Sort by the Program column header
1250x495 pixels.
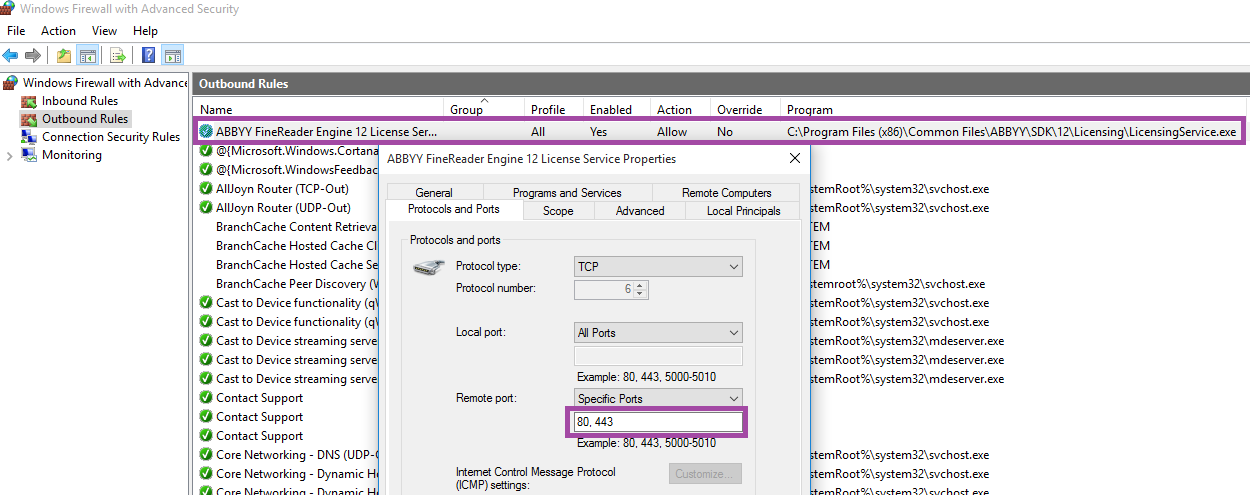click(x=1013, y=110)
